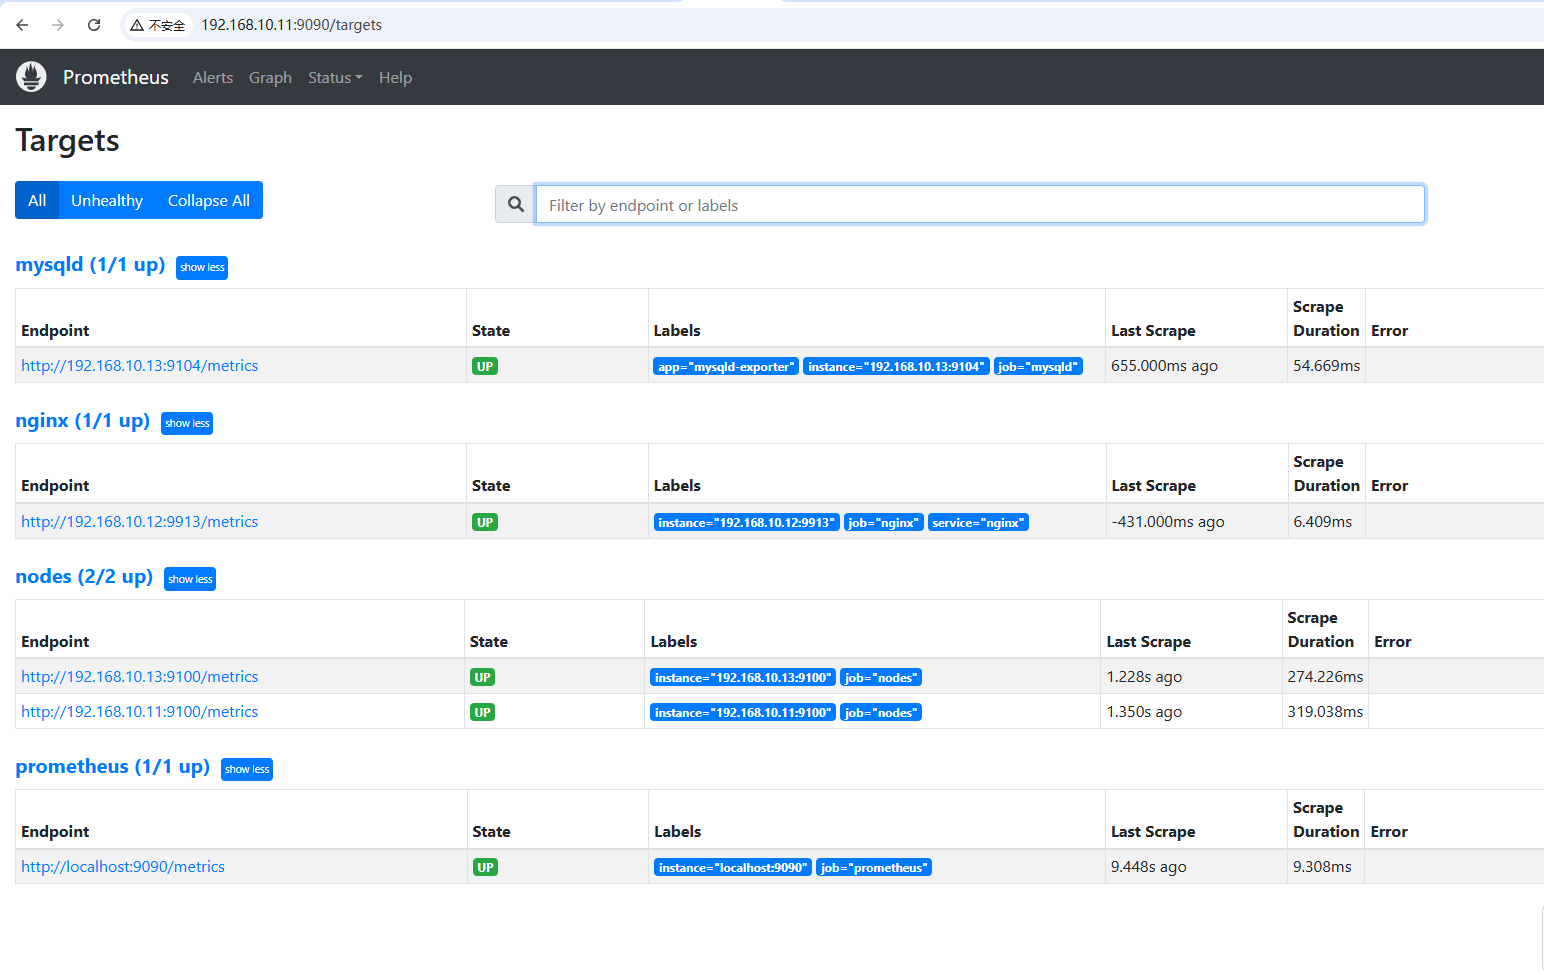1544x975 pixels.
Task: Collapse mysqld group with show less
Action: point(202,267)
